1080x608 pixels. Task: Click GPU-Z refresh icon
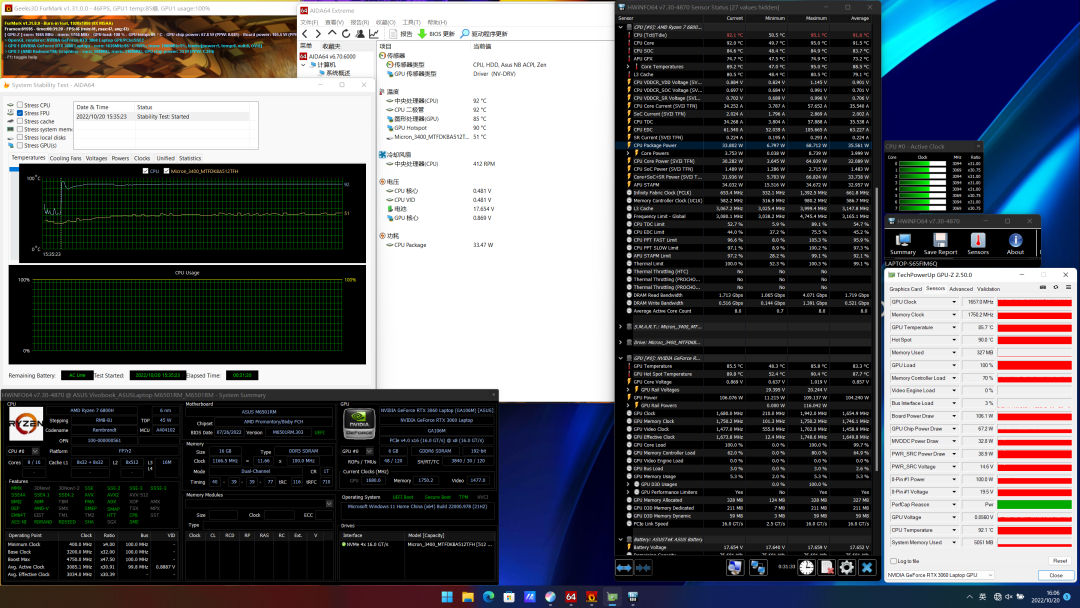[x=1055, y=288]
